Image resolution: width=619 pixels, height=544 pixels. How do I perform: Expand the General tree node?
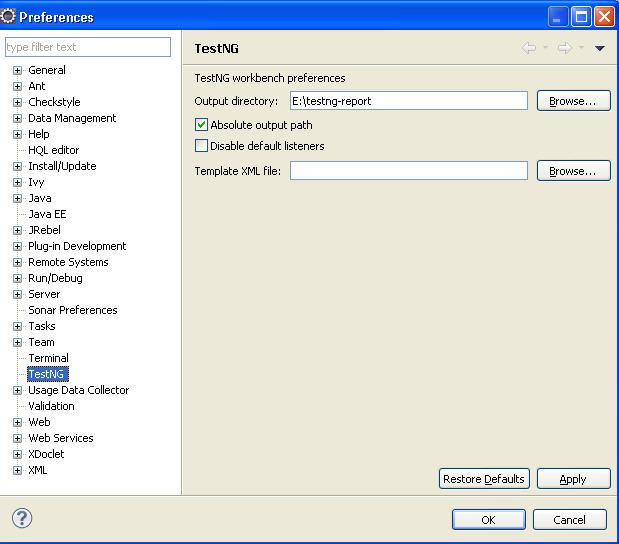pyautogui.click(x=17, y=70)
